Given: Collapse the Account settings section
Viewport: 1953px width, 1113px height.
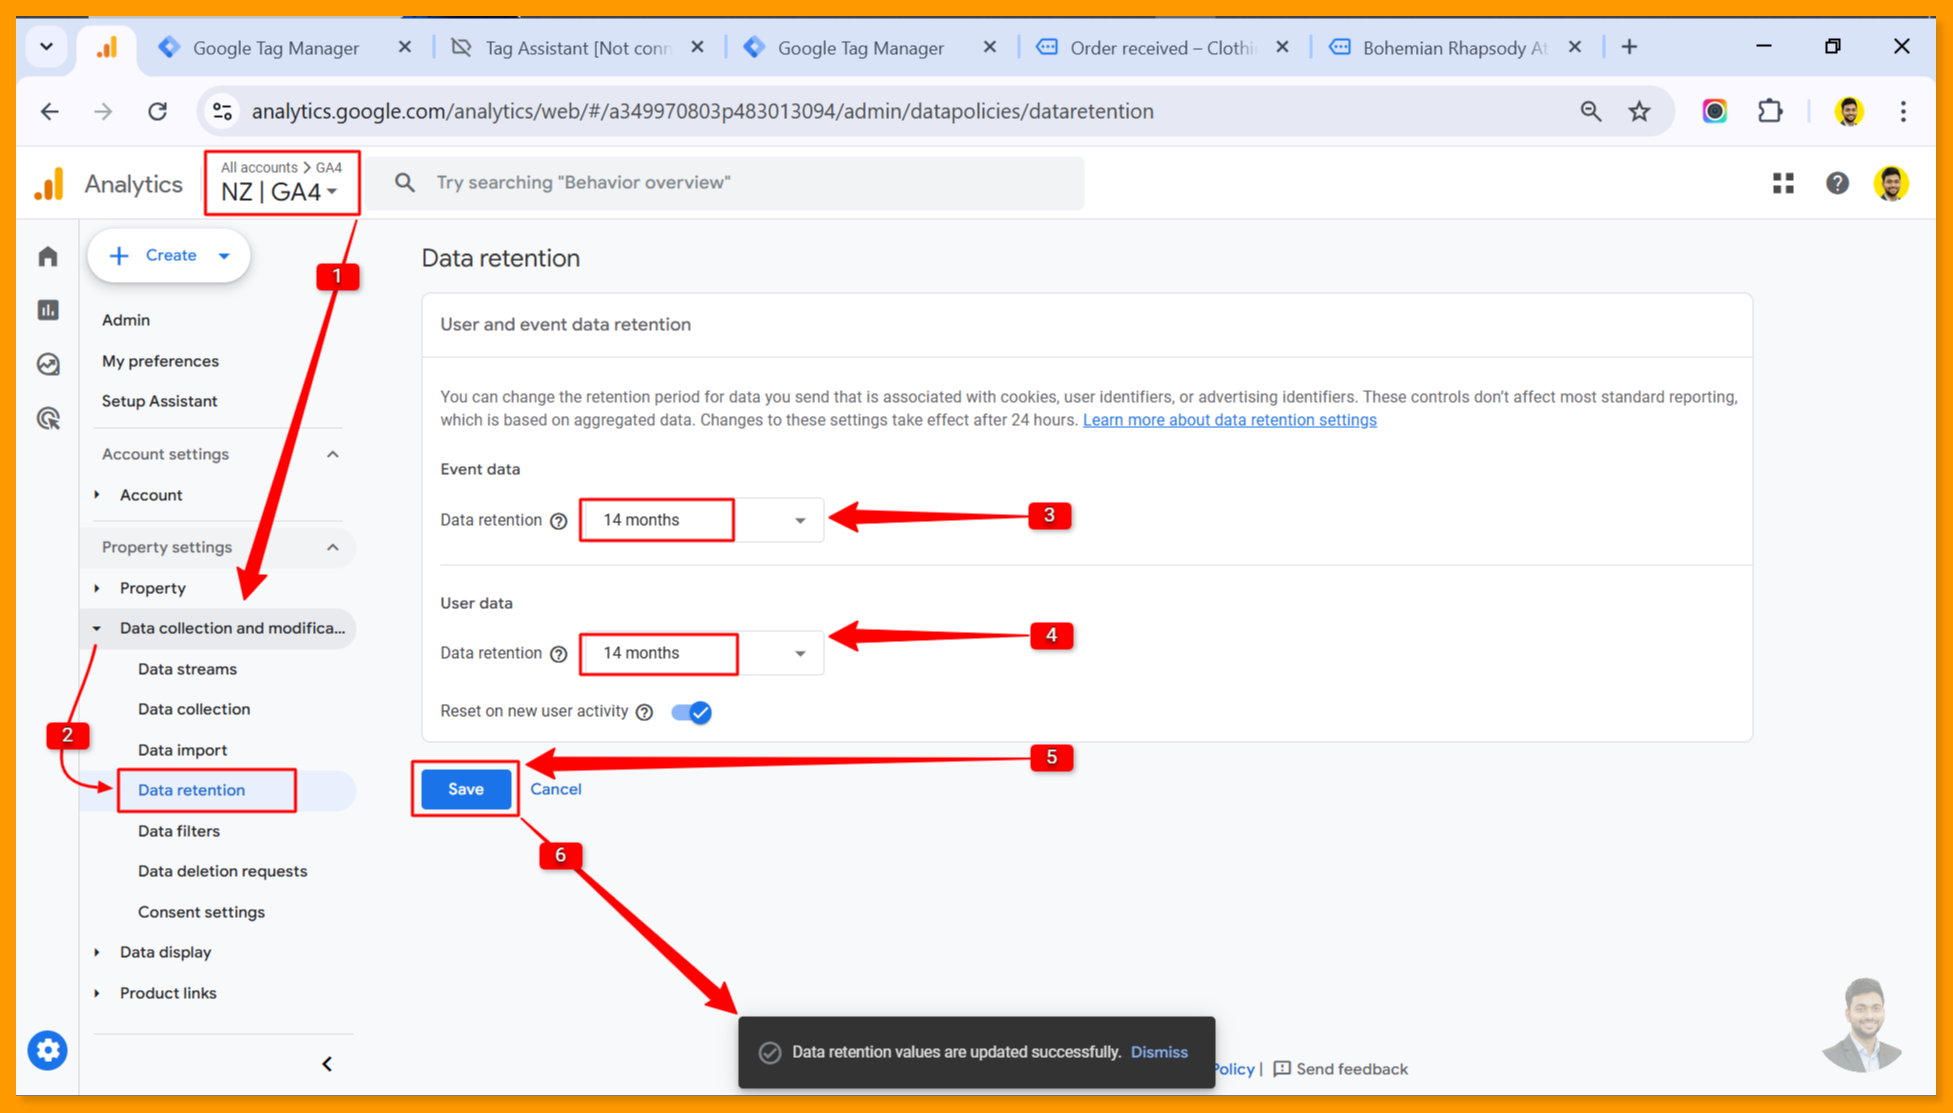Looking at the screenshot, I should (332, 454).
